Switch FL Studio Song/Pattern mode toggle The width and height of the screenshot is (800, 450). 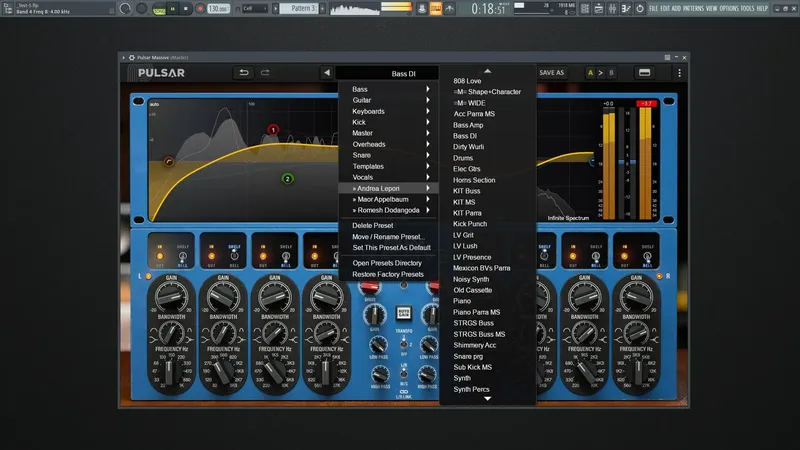pyautogui.click(x=159, y=9)
